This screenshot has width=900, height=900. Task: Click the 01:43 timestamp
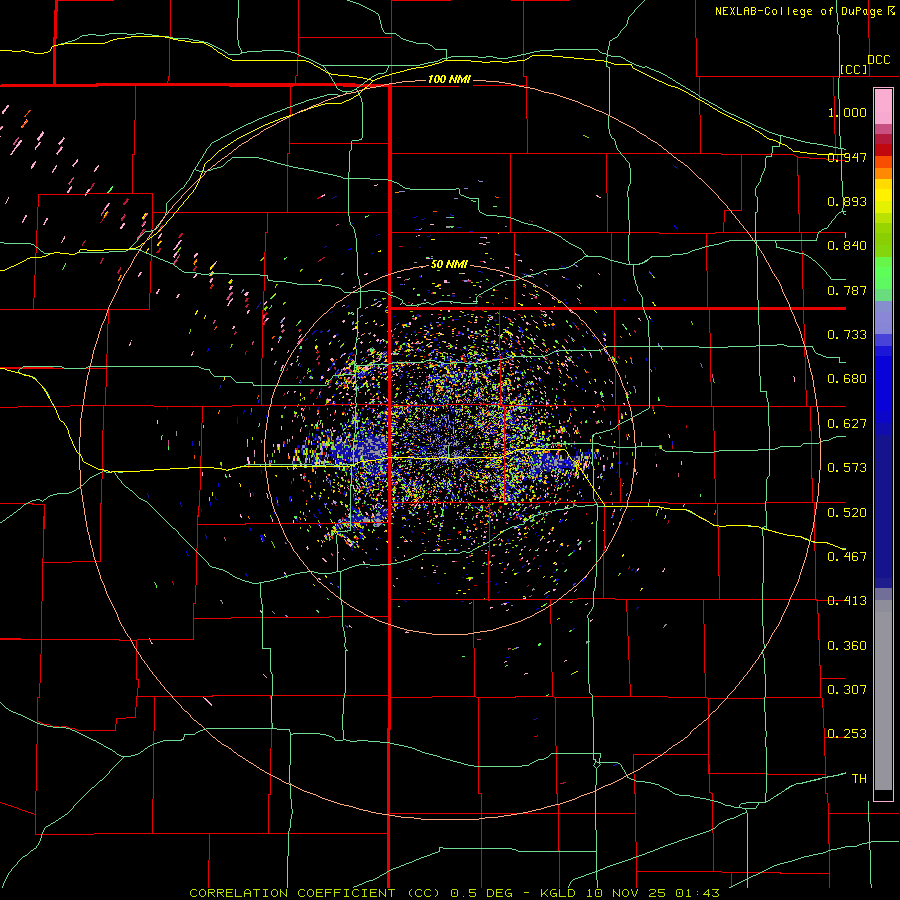(697, 893)
